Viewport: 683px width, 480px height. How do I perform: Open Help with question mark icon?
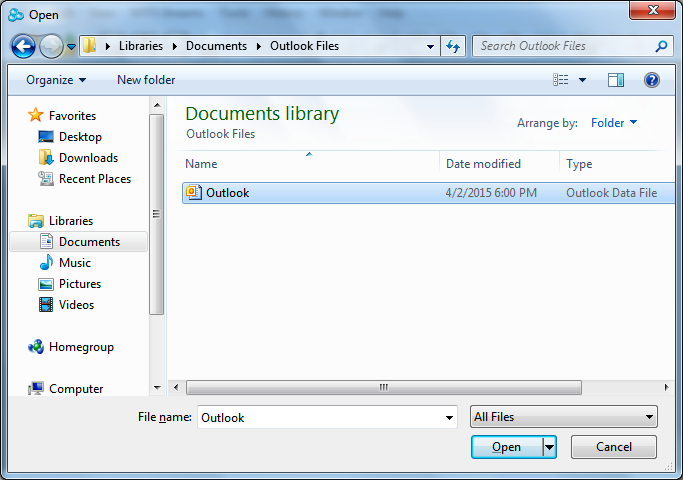tap(652, 80)
